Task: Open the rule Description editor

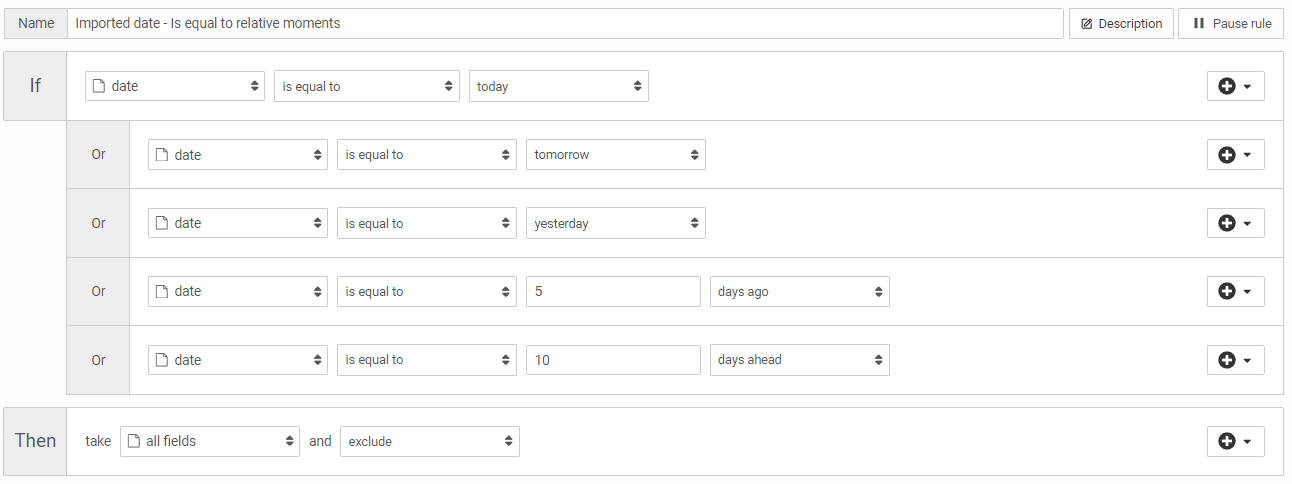Action: pyautogui.click(x=1121, y=23)
